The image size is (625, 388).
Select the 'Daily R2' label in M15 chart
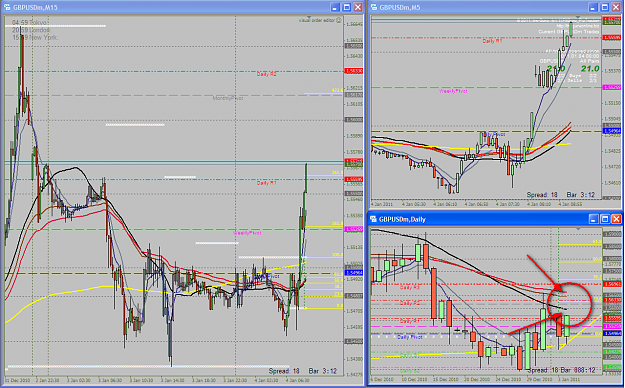coord(266,74)
